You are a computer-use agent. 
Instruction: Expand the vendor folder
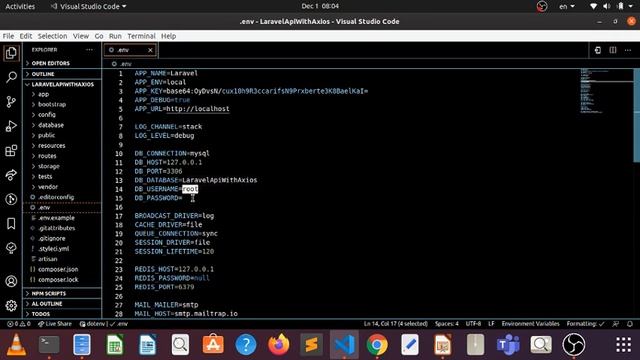(x=62, y=187)
